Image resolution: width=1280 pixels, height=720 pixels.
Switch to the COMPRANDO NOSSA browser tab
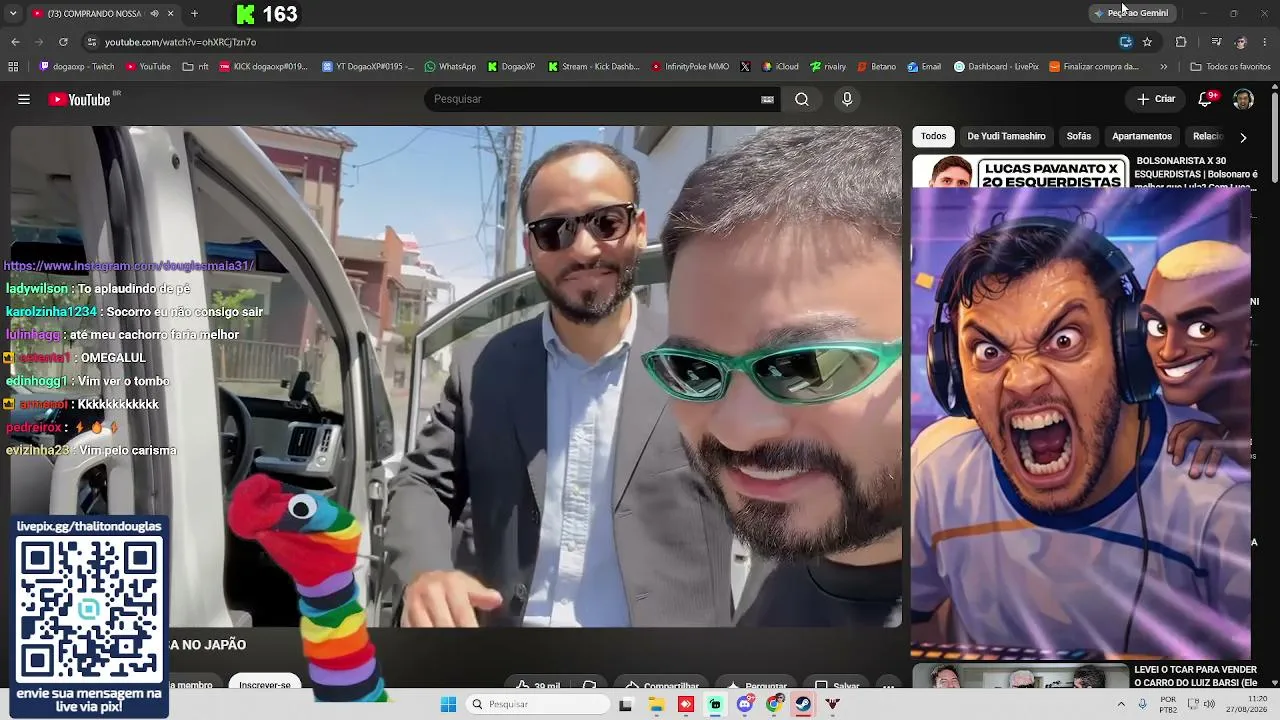[94, 14]
